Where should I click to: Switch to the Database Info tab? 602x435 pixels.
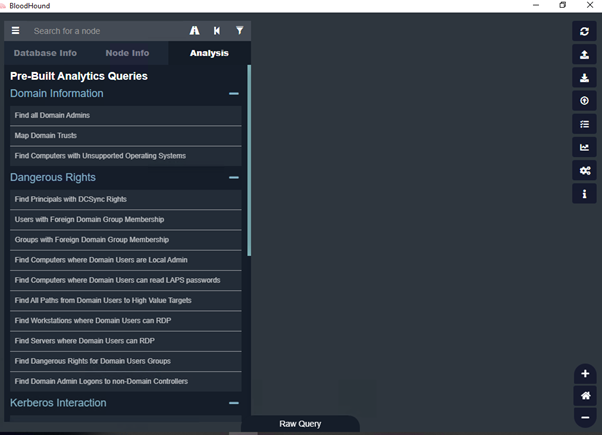click(x=45, y=53)
